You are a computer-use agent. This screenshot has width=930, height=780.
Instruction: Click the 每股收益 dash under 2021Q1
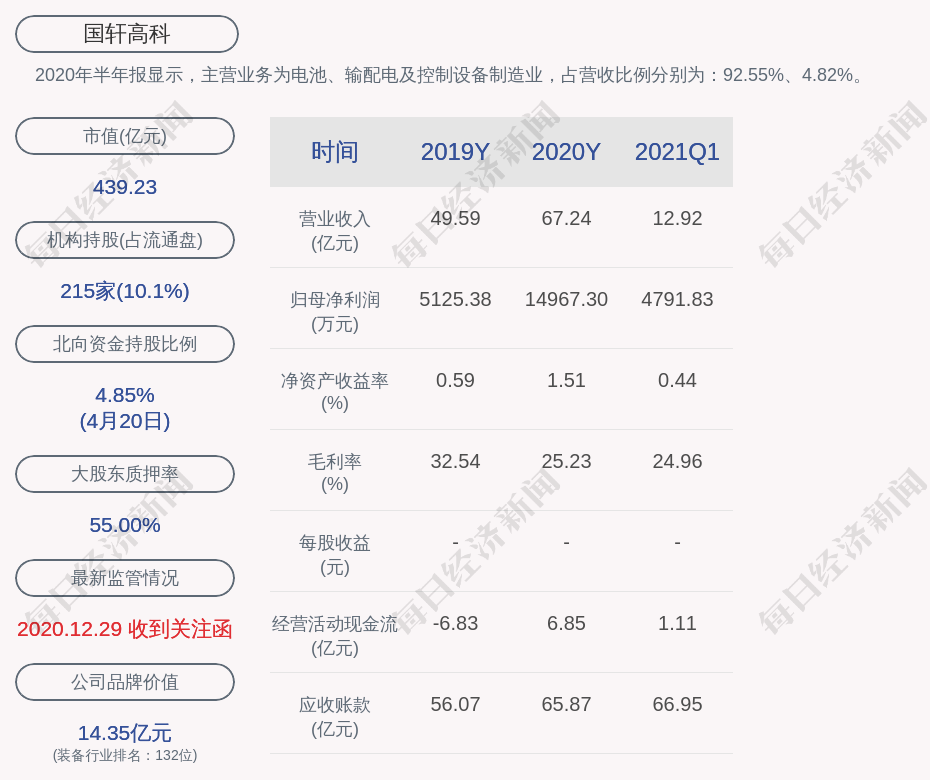pyautogui.click(x=677, y=542)
